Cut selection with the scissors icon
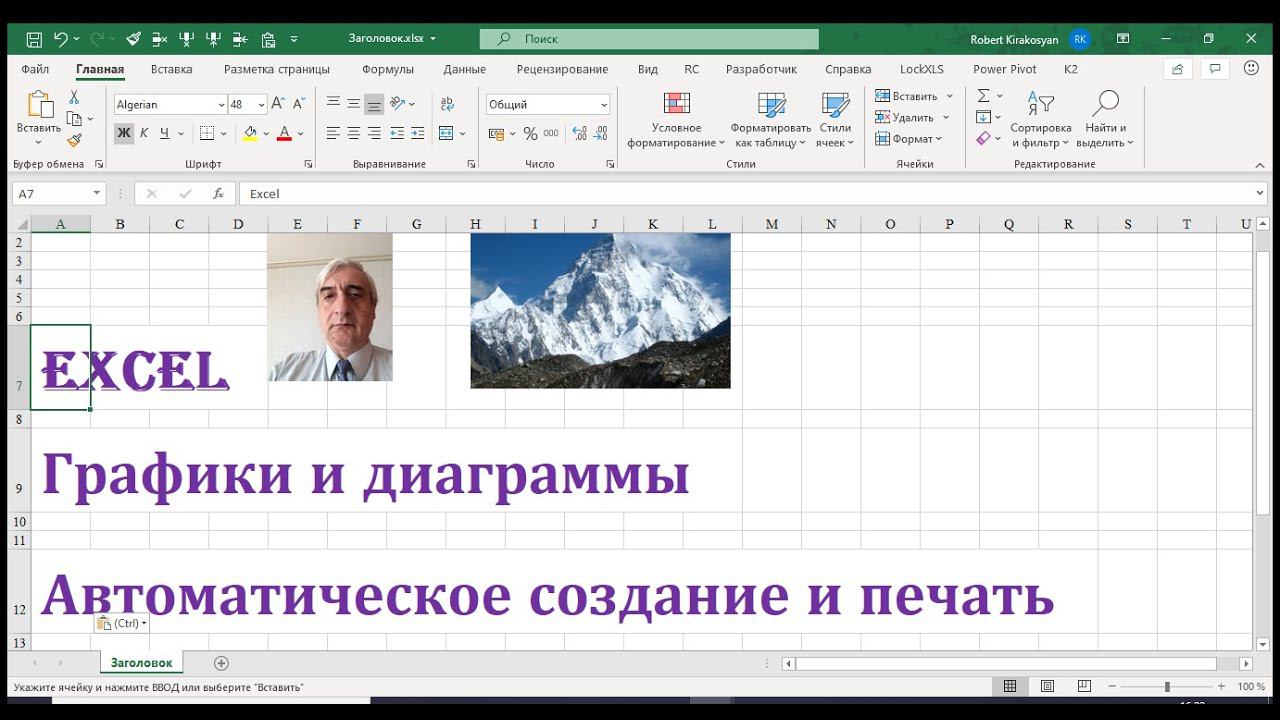 tap(73, 97)
